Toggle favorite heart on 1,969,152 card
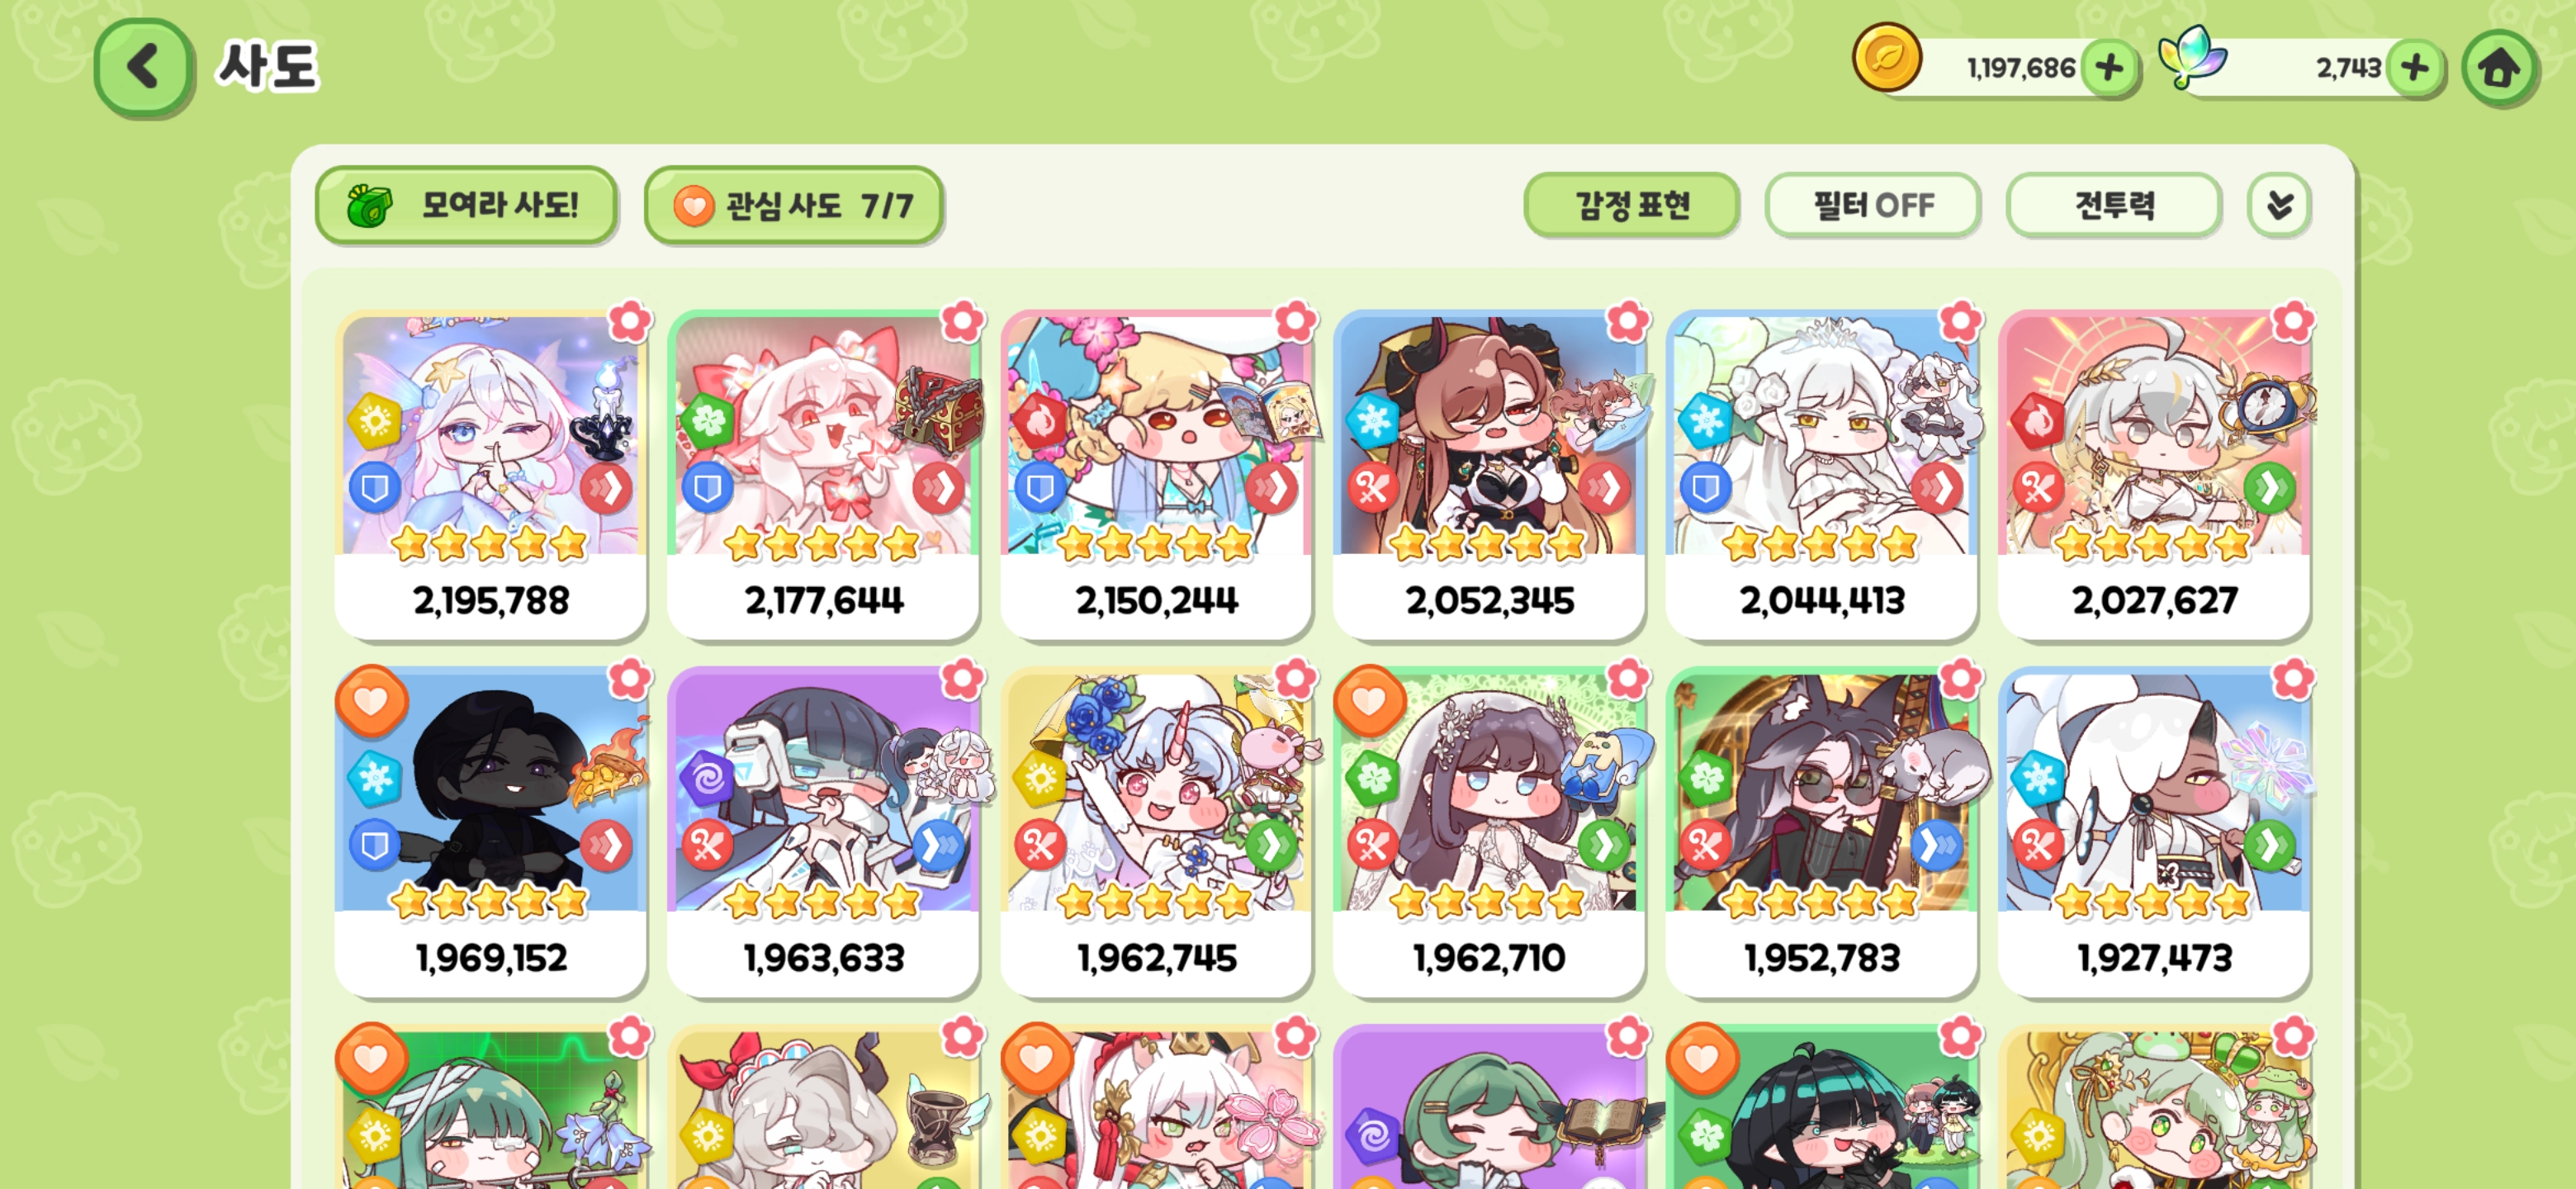This screenshot has height=1189, width=2576. click(x=371, y=701)
